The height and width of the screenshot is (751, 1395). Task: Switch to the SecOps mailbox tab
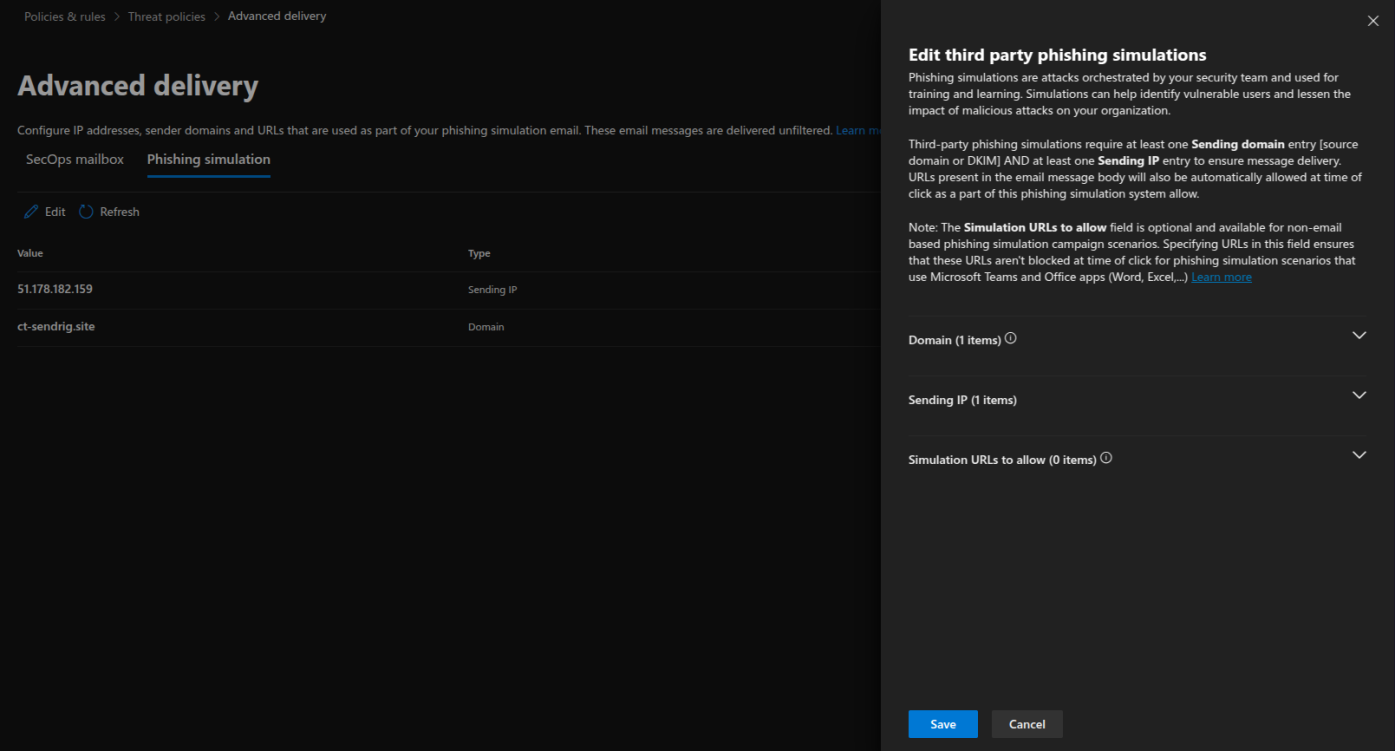(x=75, y=160)
